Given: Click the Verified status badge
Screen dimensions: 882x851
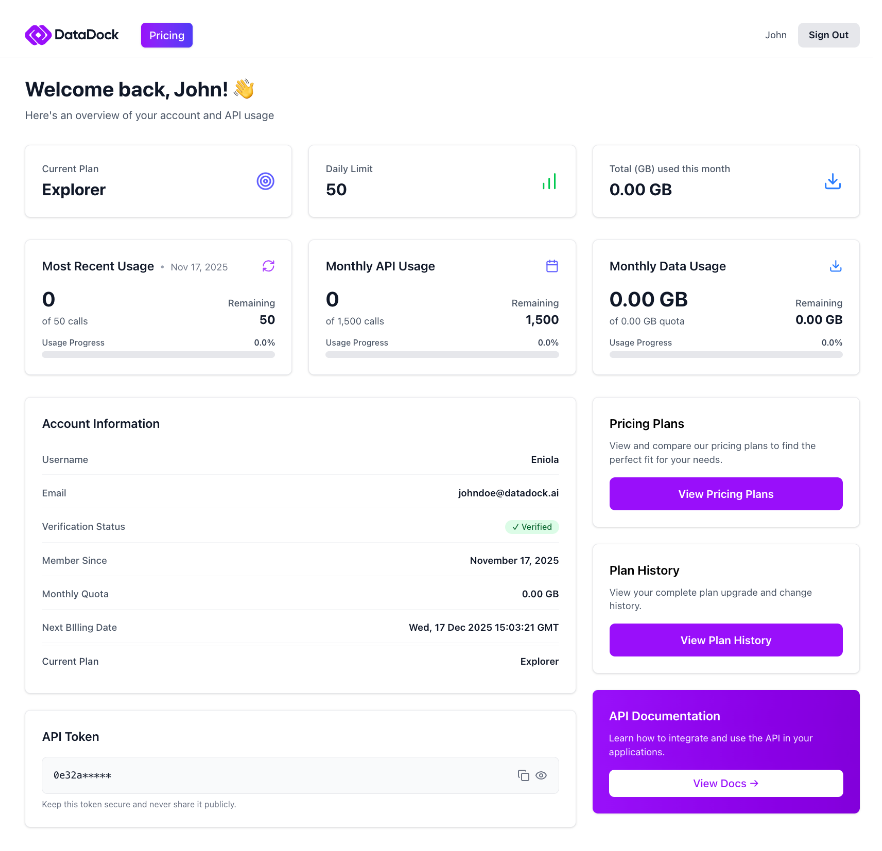Looking at the screenshot, I should coord(531,527).
